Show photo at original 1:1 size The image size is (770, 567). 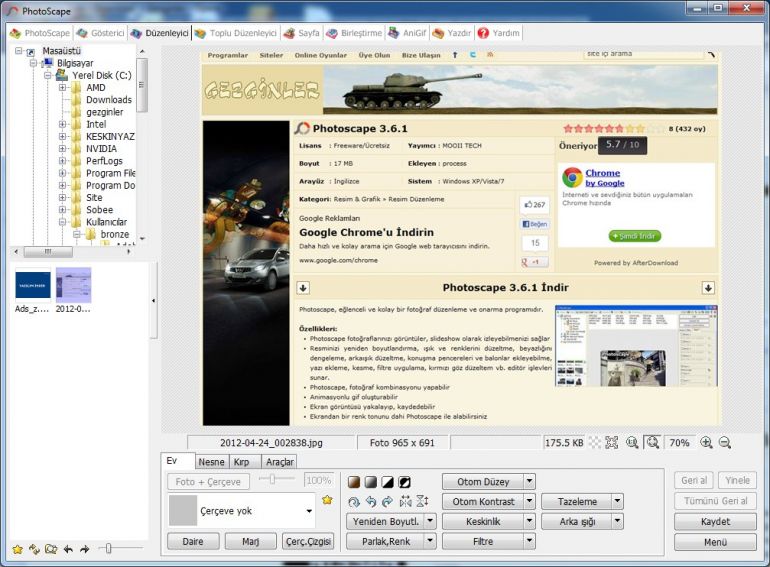pos(632,442)
